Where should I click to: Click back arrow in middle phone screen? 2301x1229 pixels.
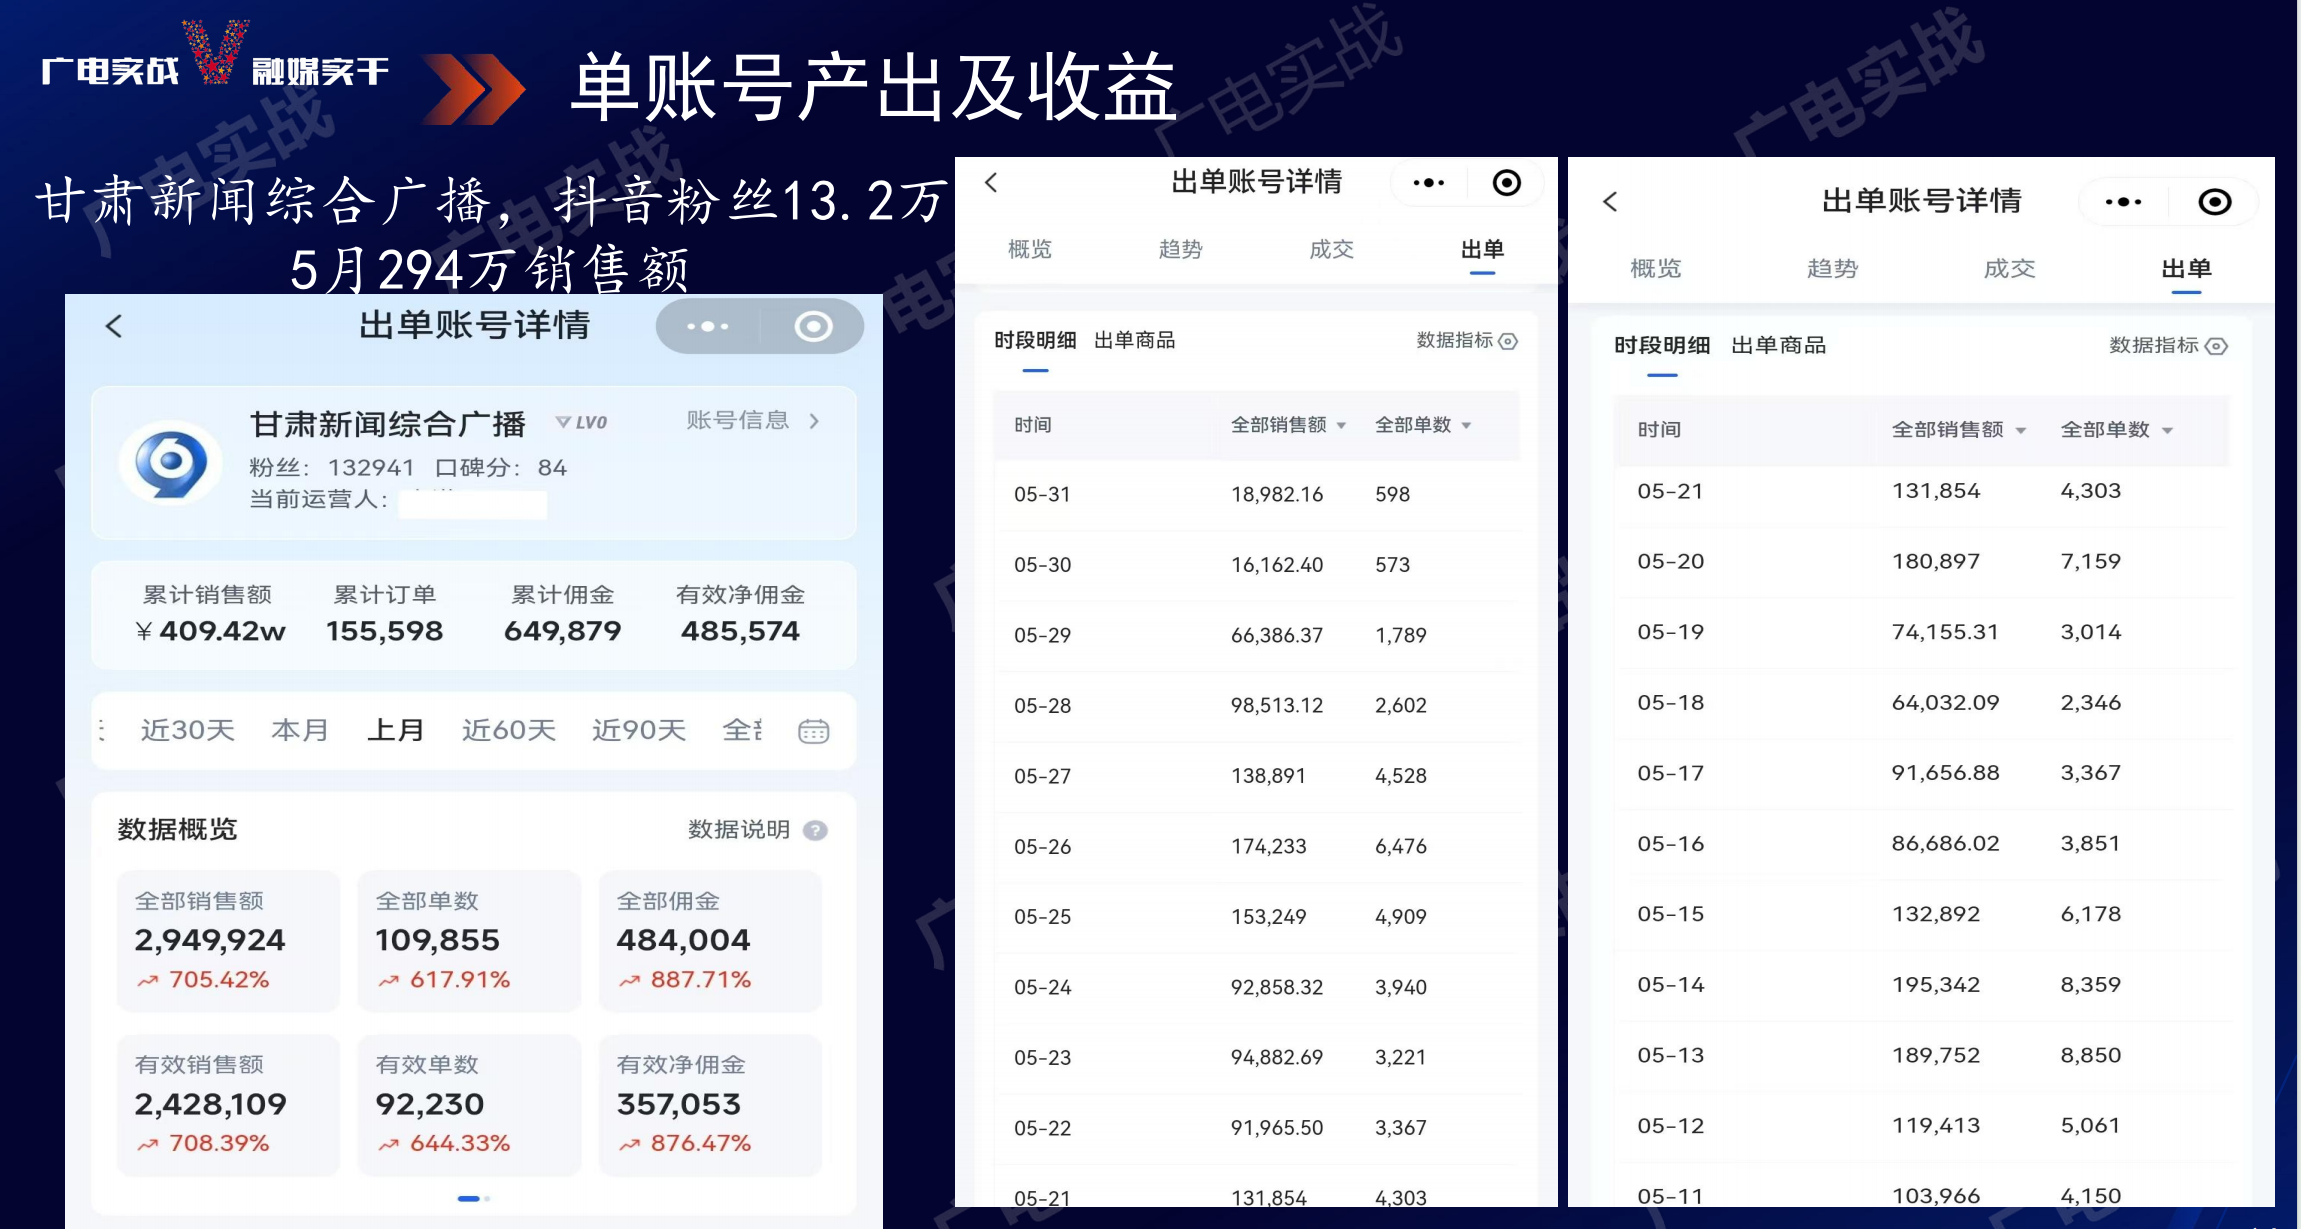click(991, 182)
